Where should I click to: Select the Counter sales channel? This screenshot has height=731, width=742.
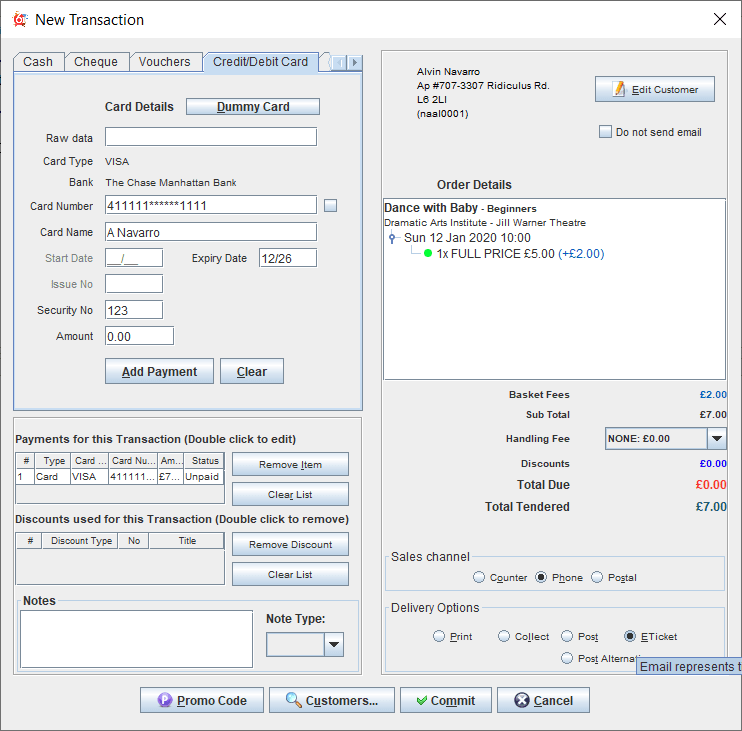[x=480, y=577]
